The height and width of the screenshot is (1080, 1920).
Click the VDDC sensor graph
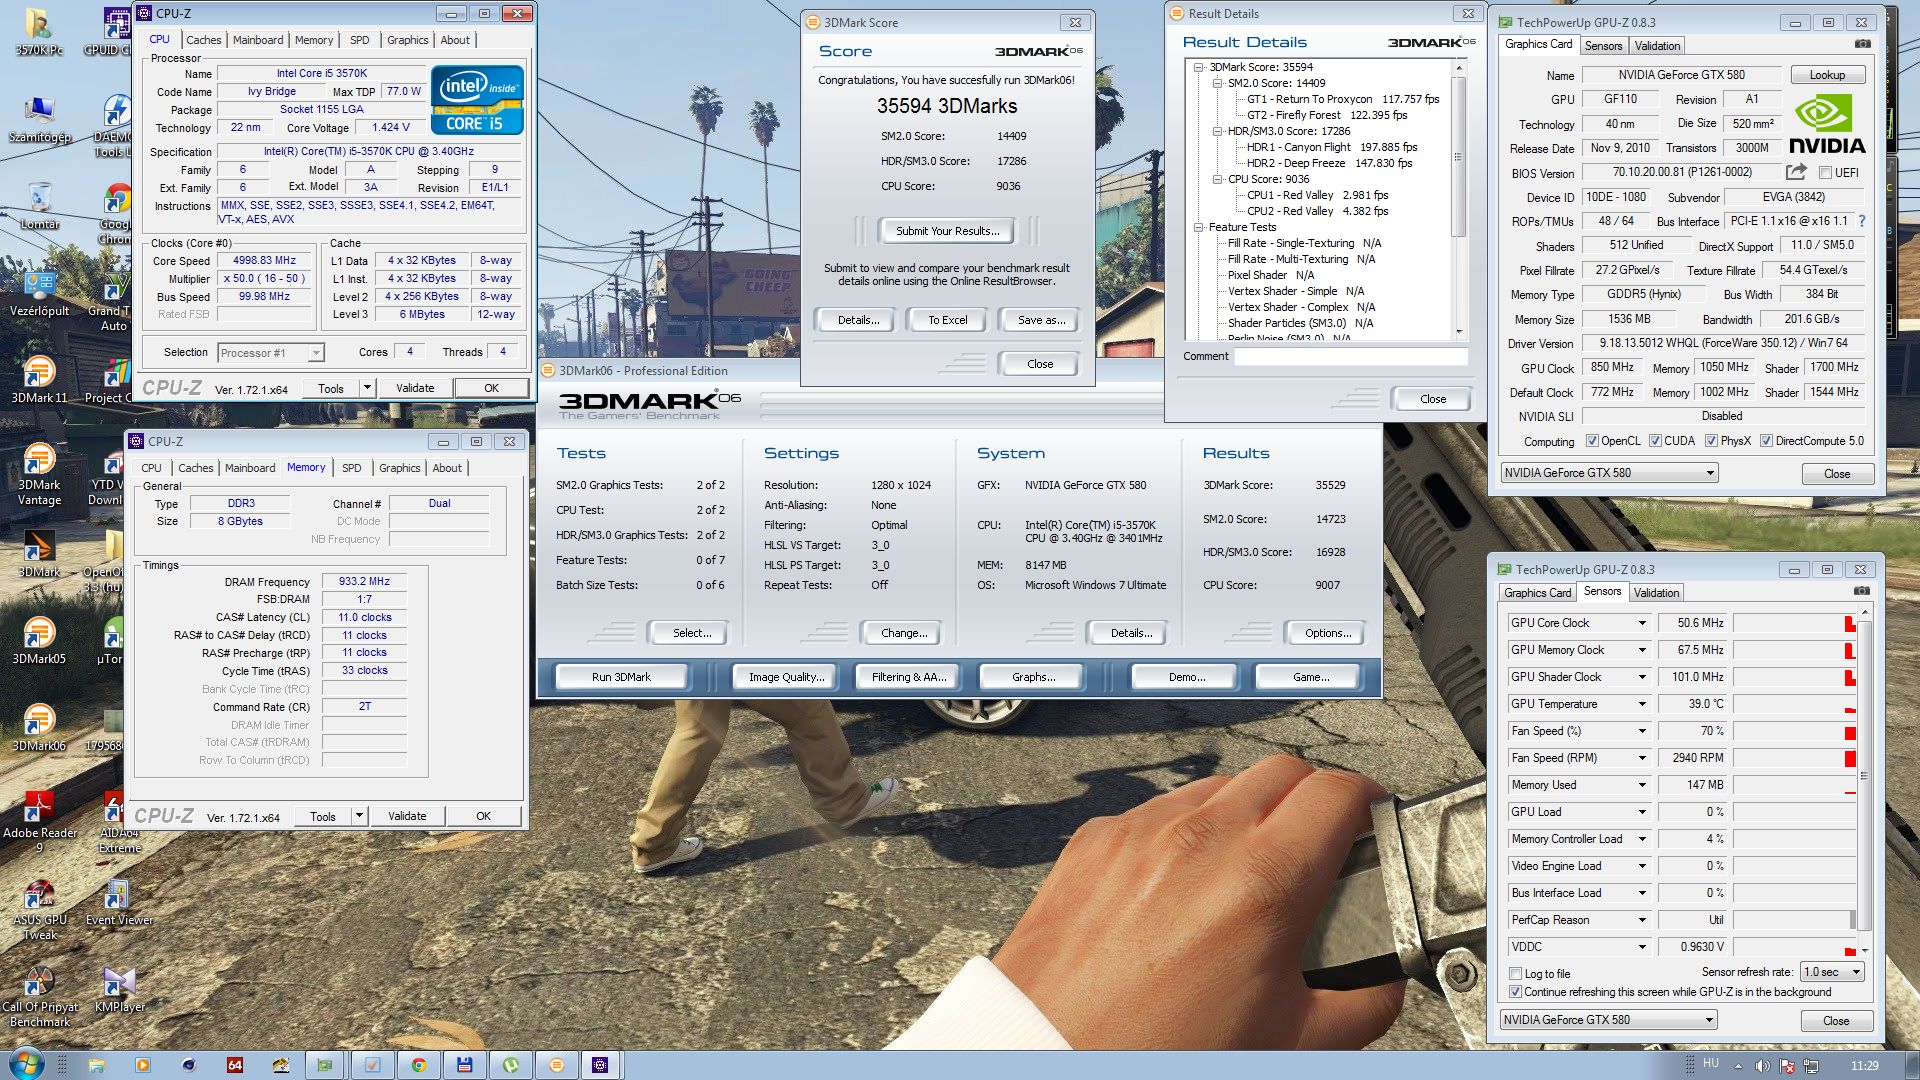(1794, 947)
